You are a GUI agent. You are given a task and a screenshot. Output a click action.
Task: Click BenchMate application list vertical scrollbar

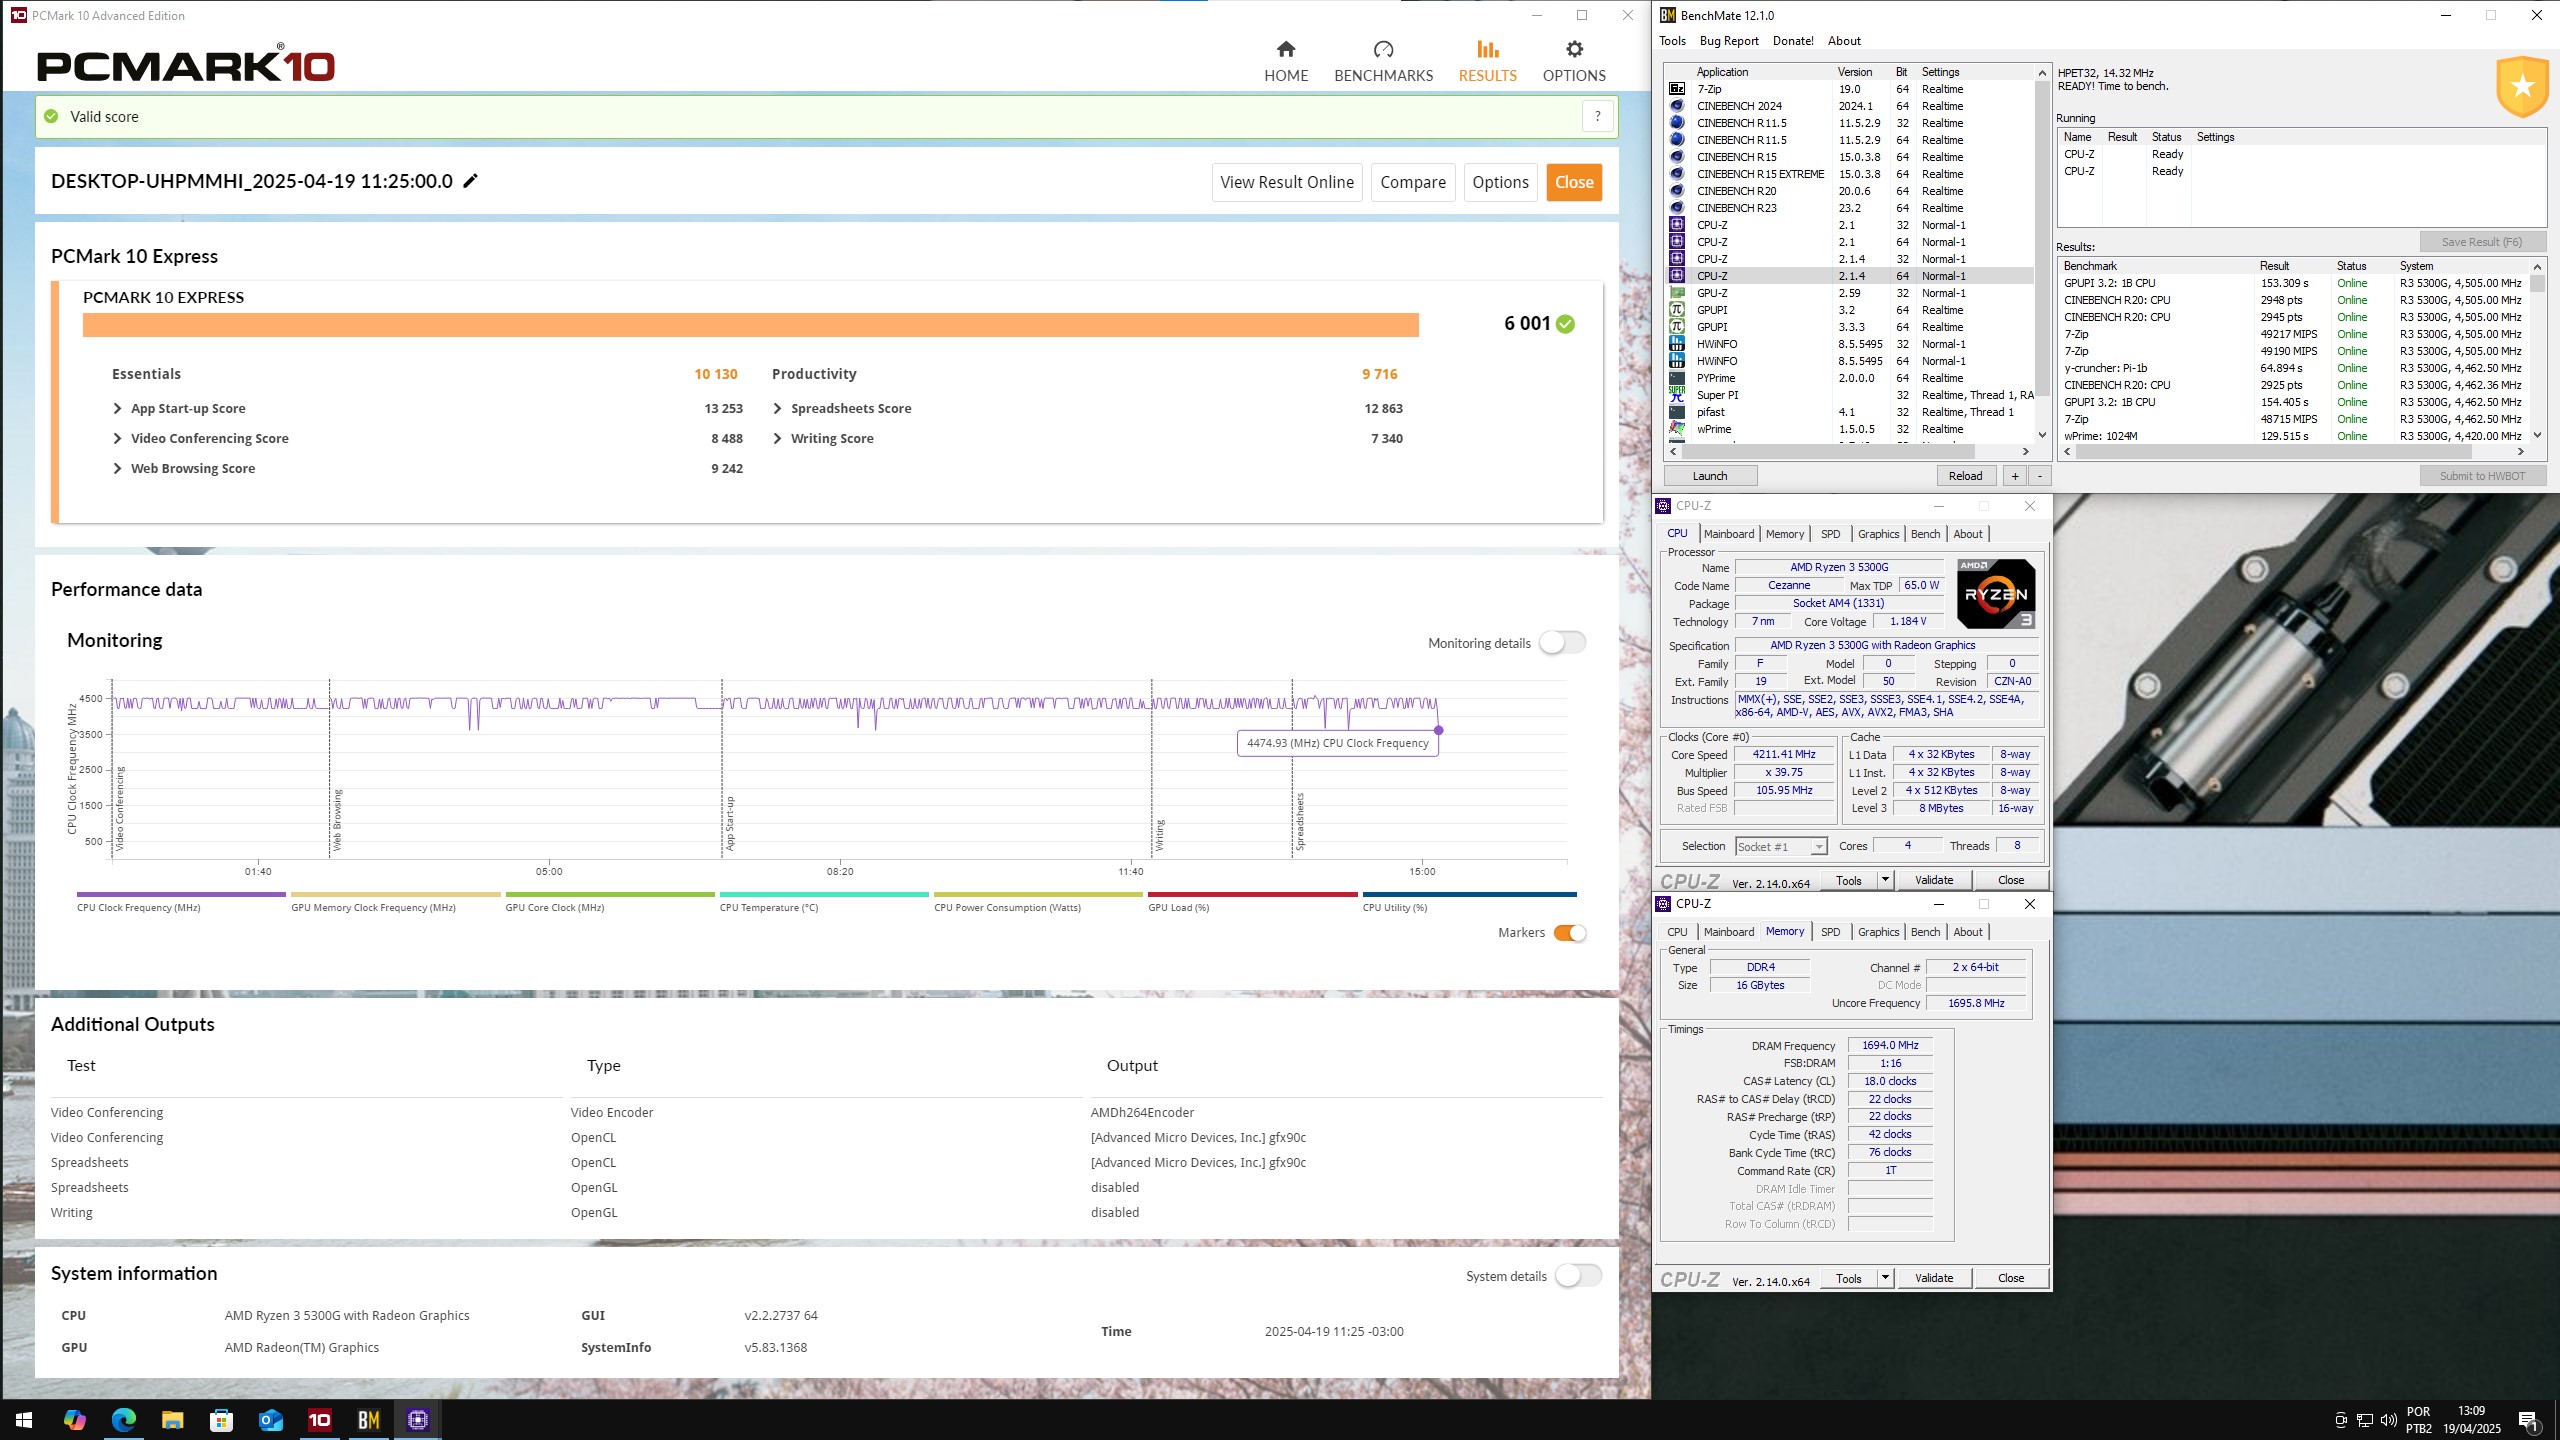(2042, 253)
